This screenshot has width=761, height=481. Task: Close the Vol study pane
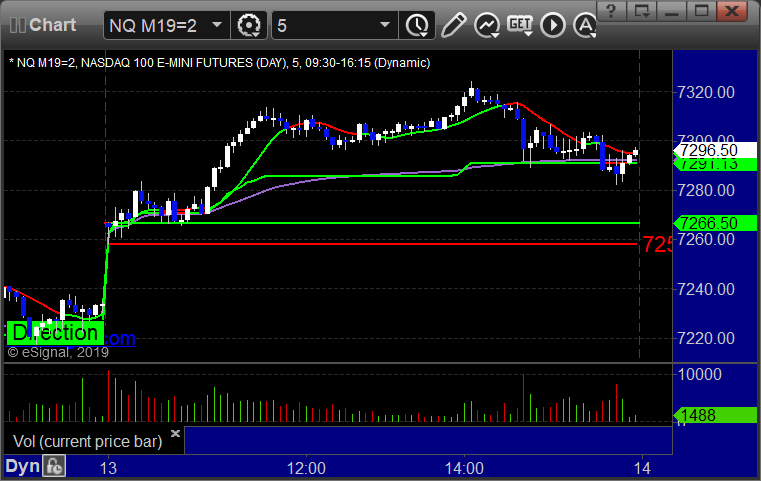coord(175,433)
